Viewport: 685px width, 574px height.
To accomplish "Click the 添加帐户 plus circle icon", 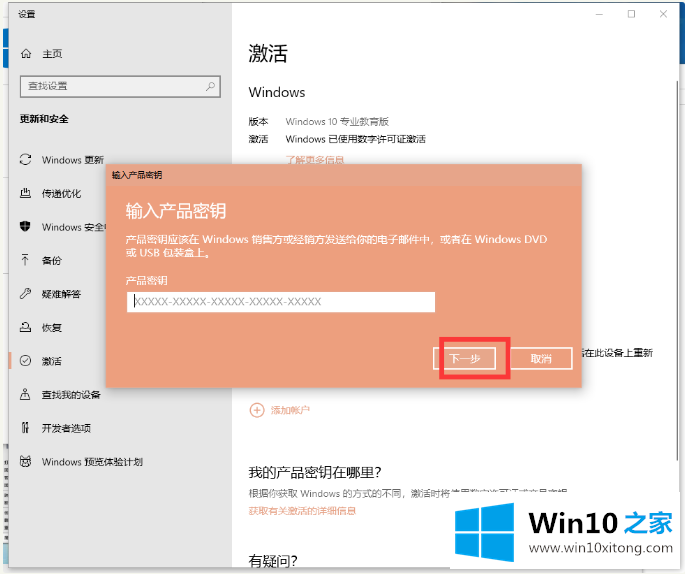I will tap(257, 410).
